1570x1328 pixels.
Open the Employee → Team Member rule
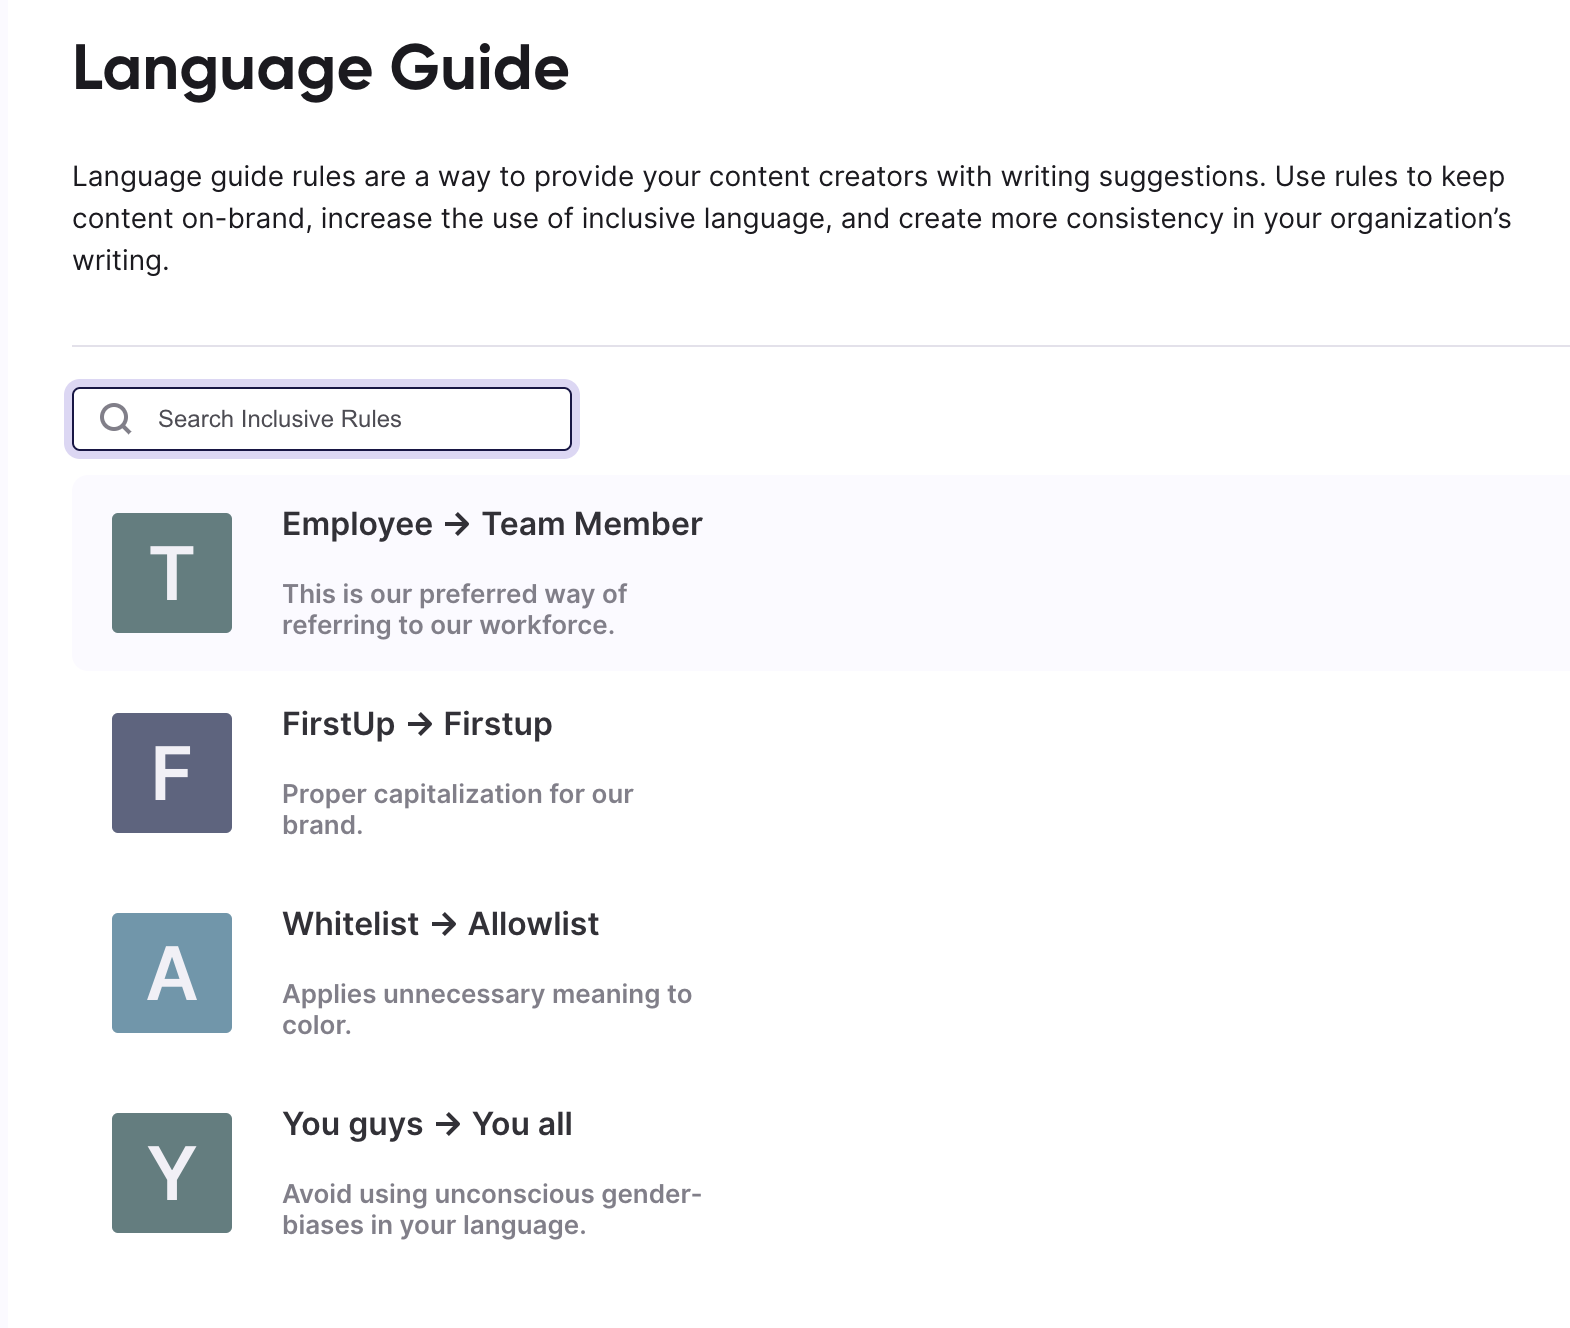[x=492, y=524]
